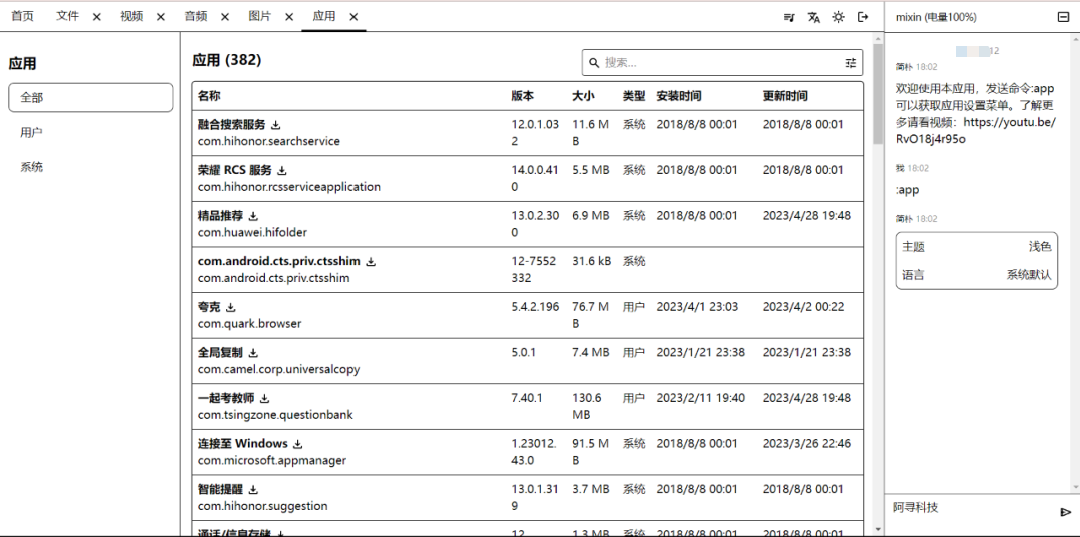Viewport: 1080px width, 537px height.
Task: Close the 图片 tab
Action: coord(289,17)
